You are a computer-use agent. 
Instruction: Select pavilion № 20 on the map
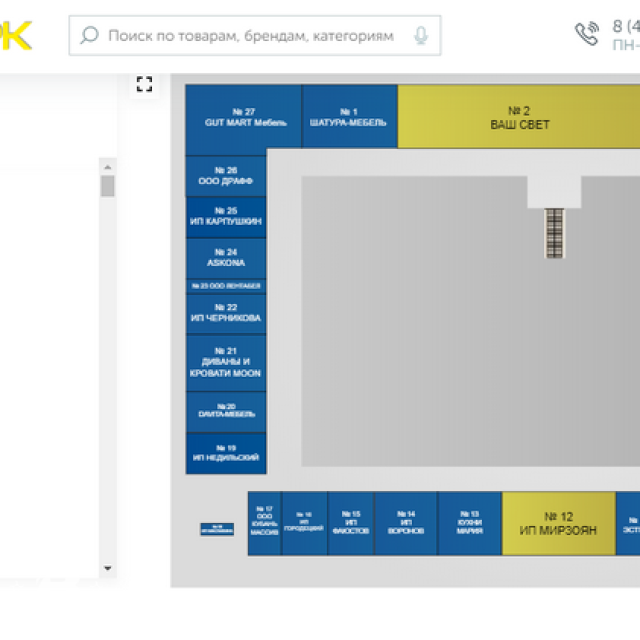(x=226, y=412)
